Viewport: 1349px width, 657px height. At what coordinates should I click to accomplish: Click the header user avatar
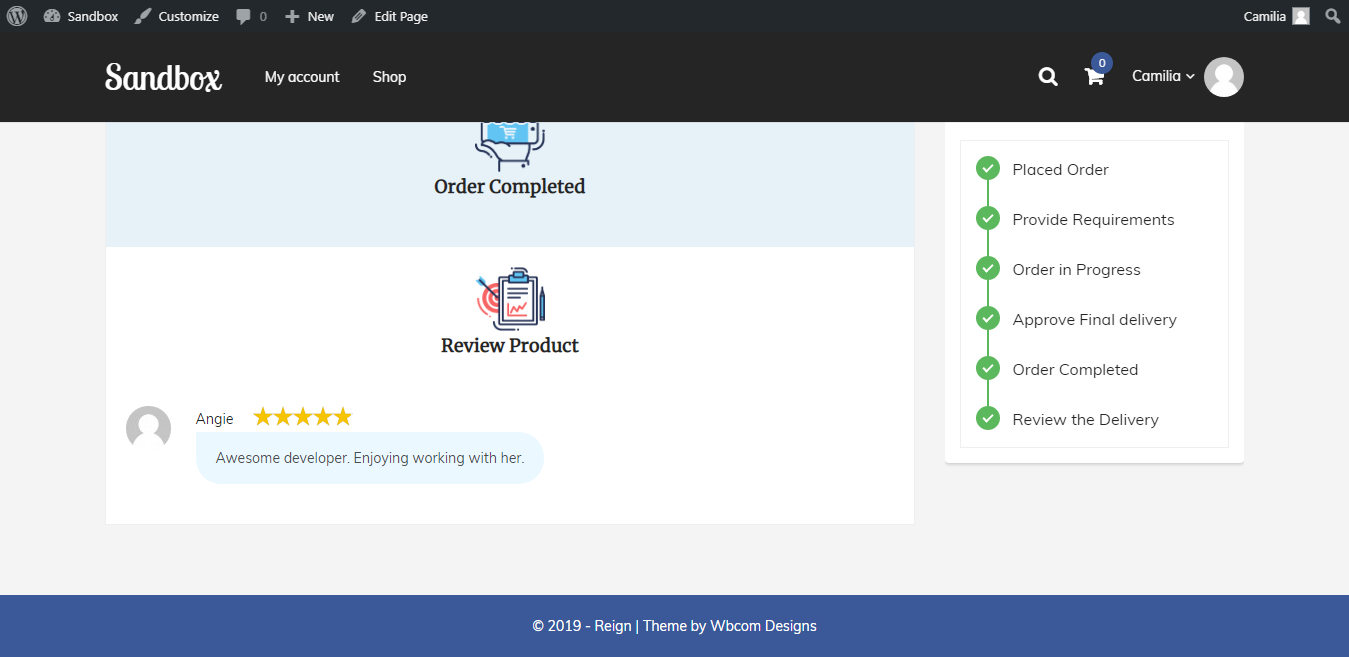pyautogui.click(x=1224, y=77)
